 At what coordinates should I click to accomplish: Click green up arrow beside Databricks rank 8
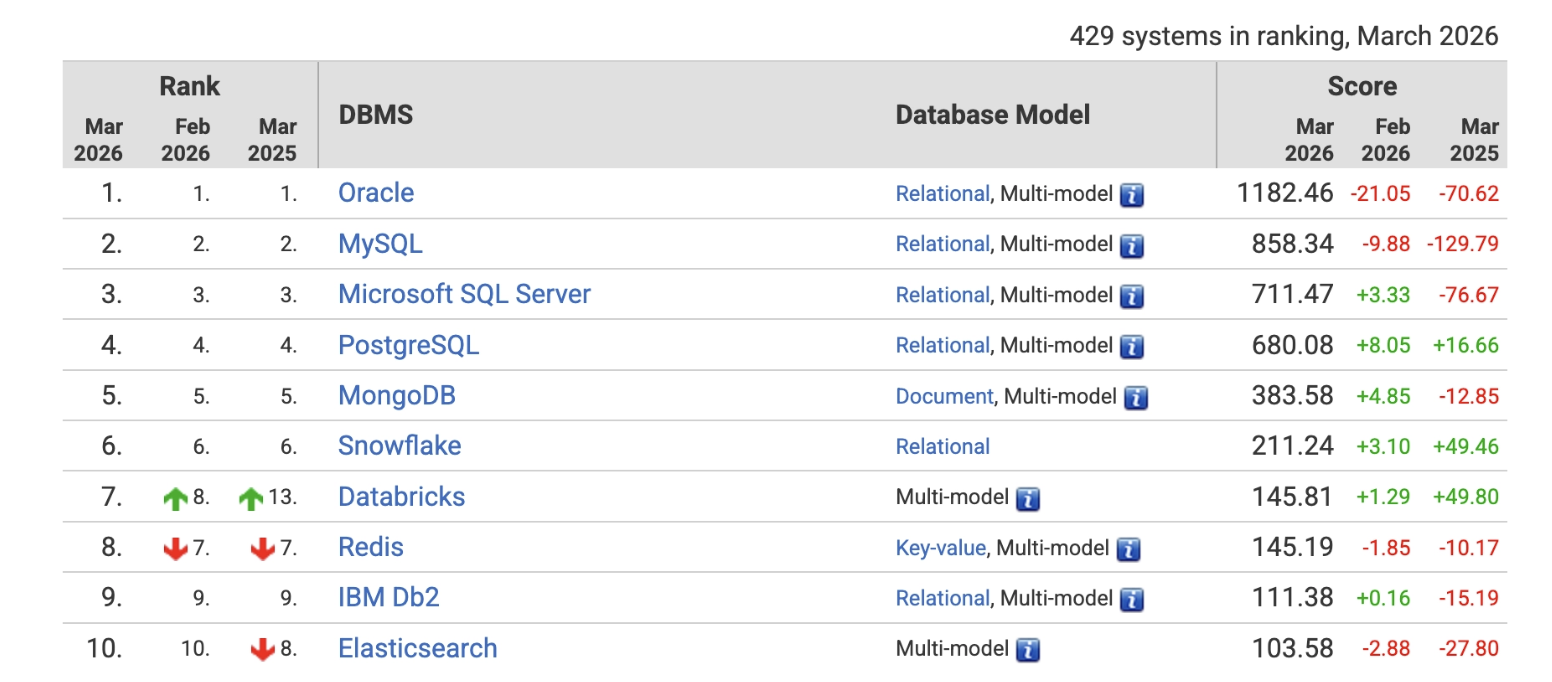[x=176, y=498]
